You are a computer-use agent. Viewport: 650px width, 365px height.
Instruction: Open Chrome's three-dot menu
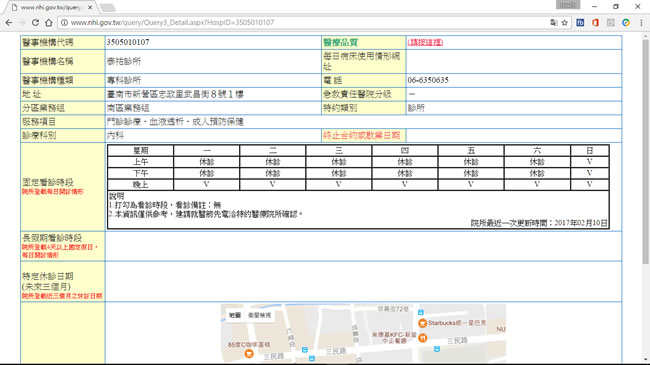[x=641, y=22]
